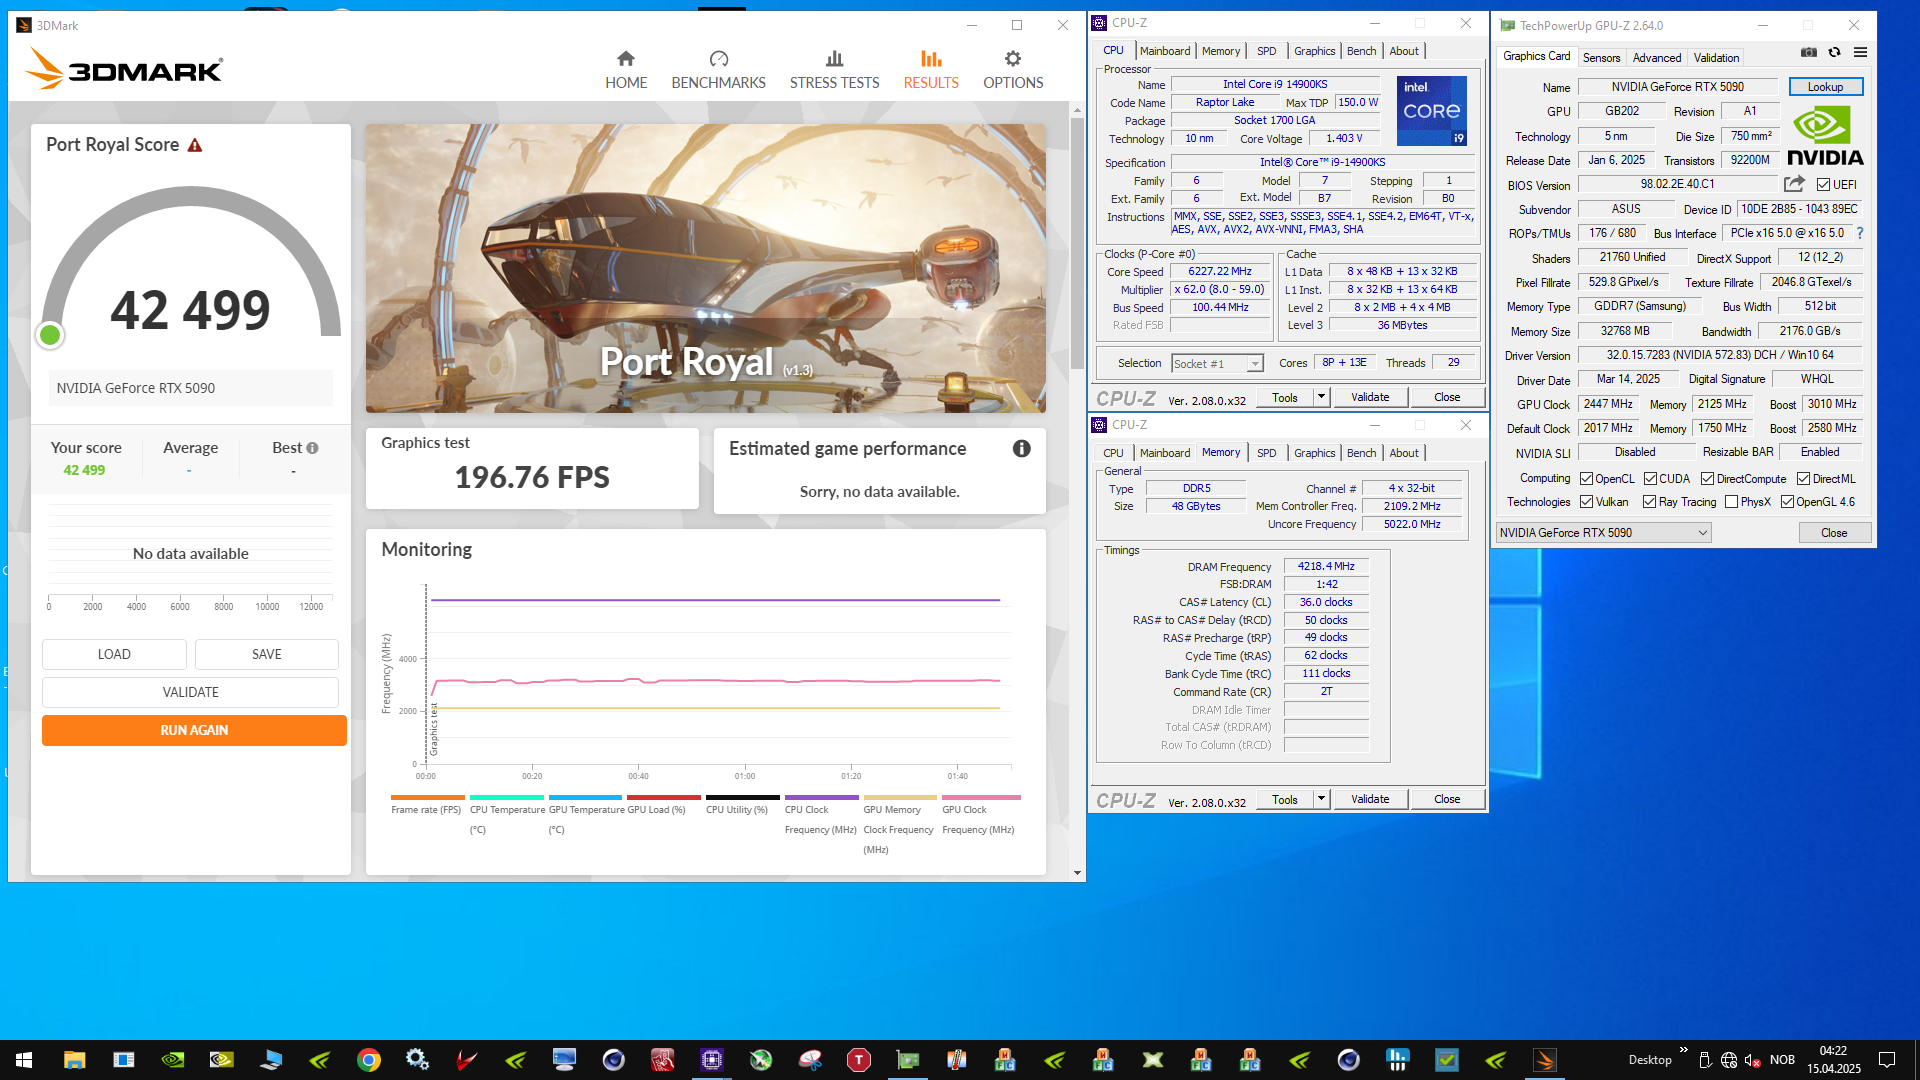Click the CPU Temperature teal legend swatch
Viewport: 1920px width, 1080px height.
tap(506, 798)
